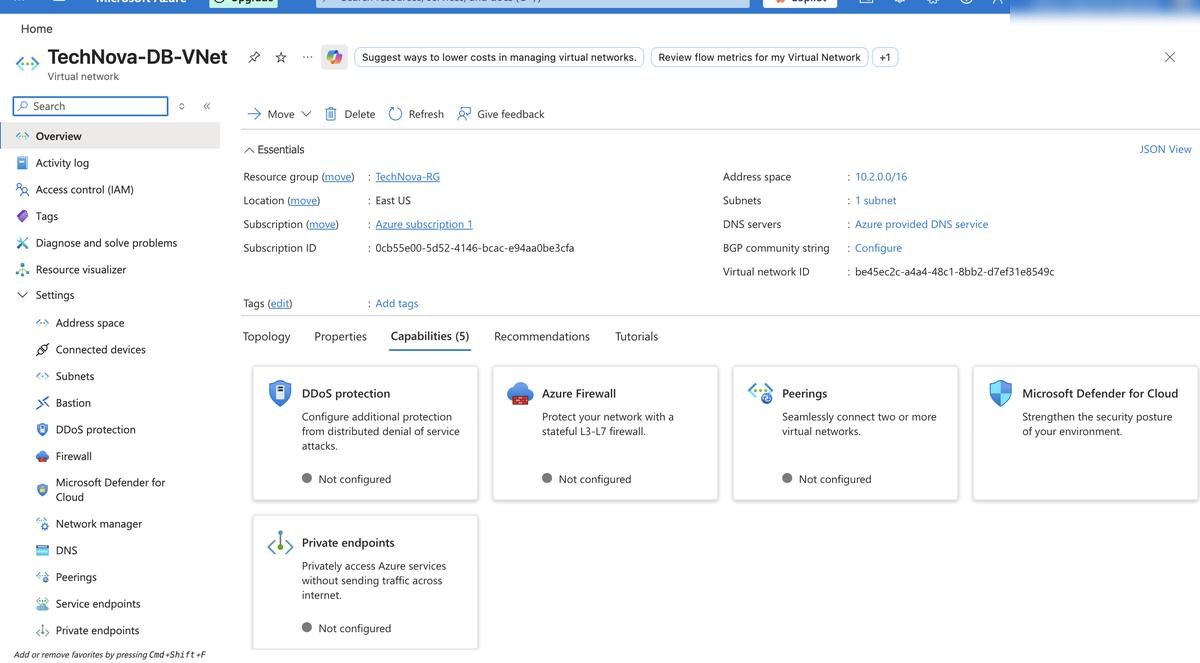
Task: Click the move link next to Subscription
Action: 322,224
